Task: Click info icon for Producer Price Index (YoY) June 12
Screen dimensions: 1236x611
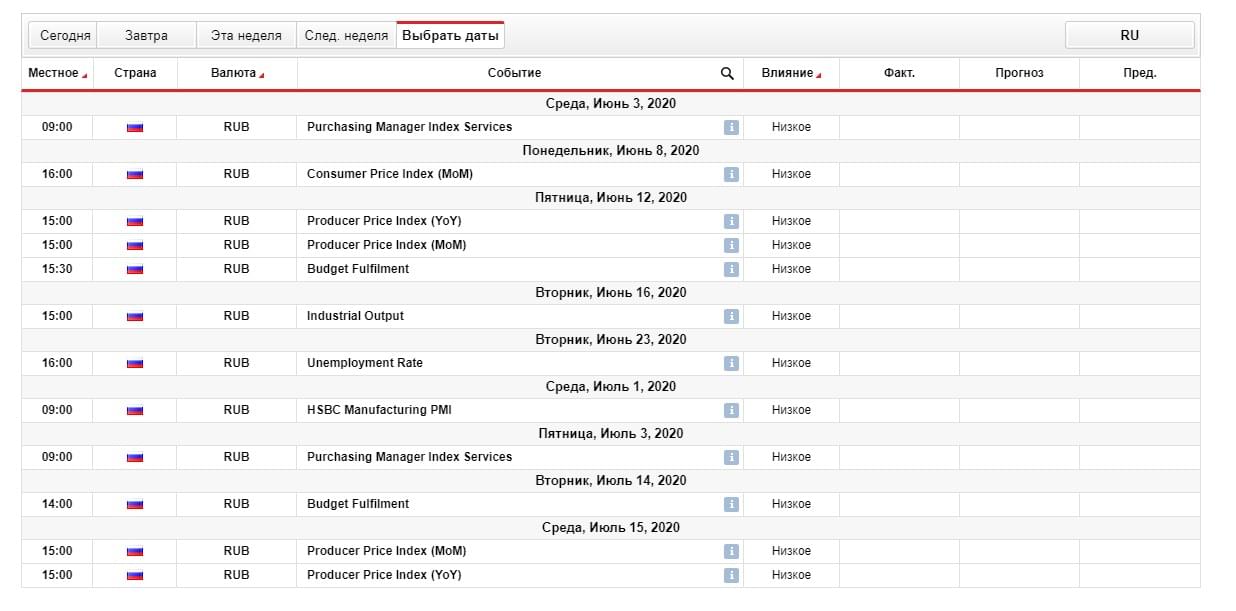Action: click(731, 221)
